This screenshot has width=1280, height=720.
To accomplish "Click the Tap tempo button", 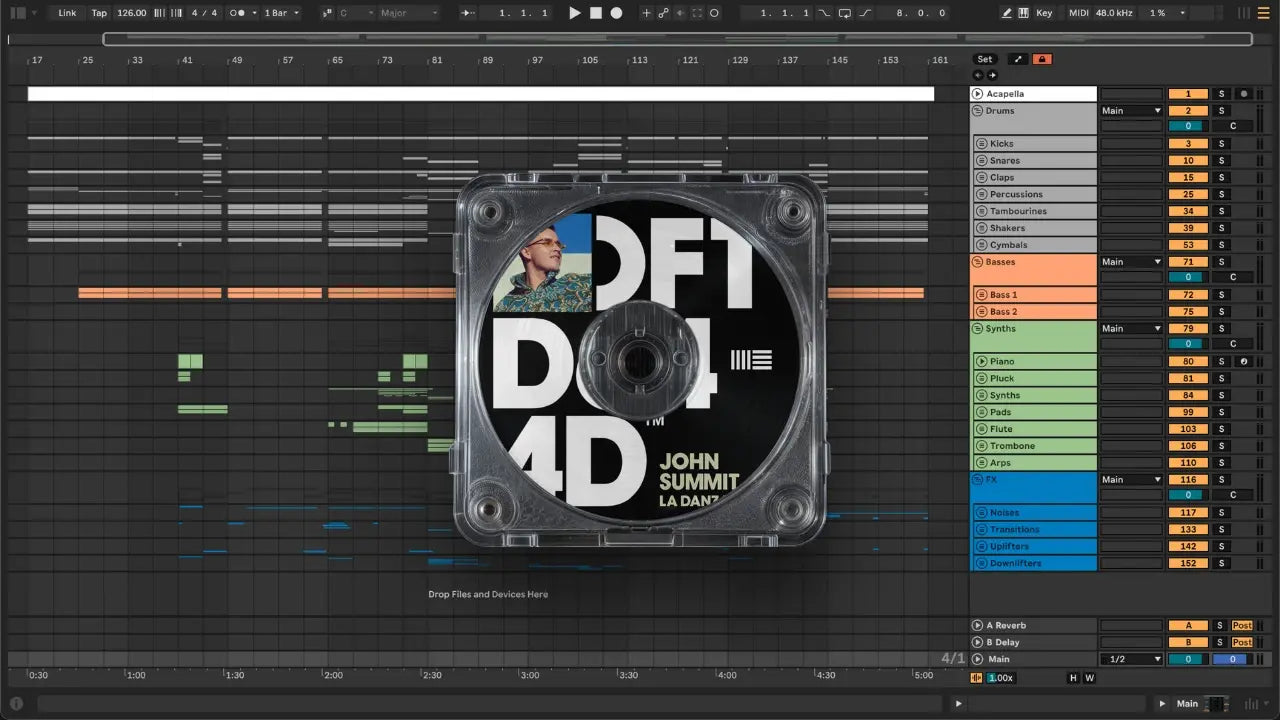I will coord(99,13).
